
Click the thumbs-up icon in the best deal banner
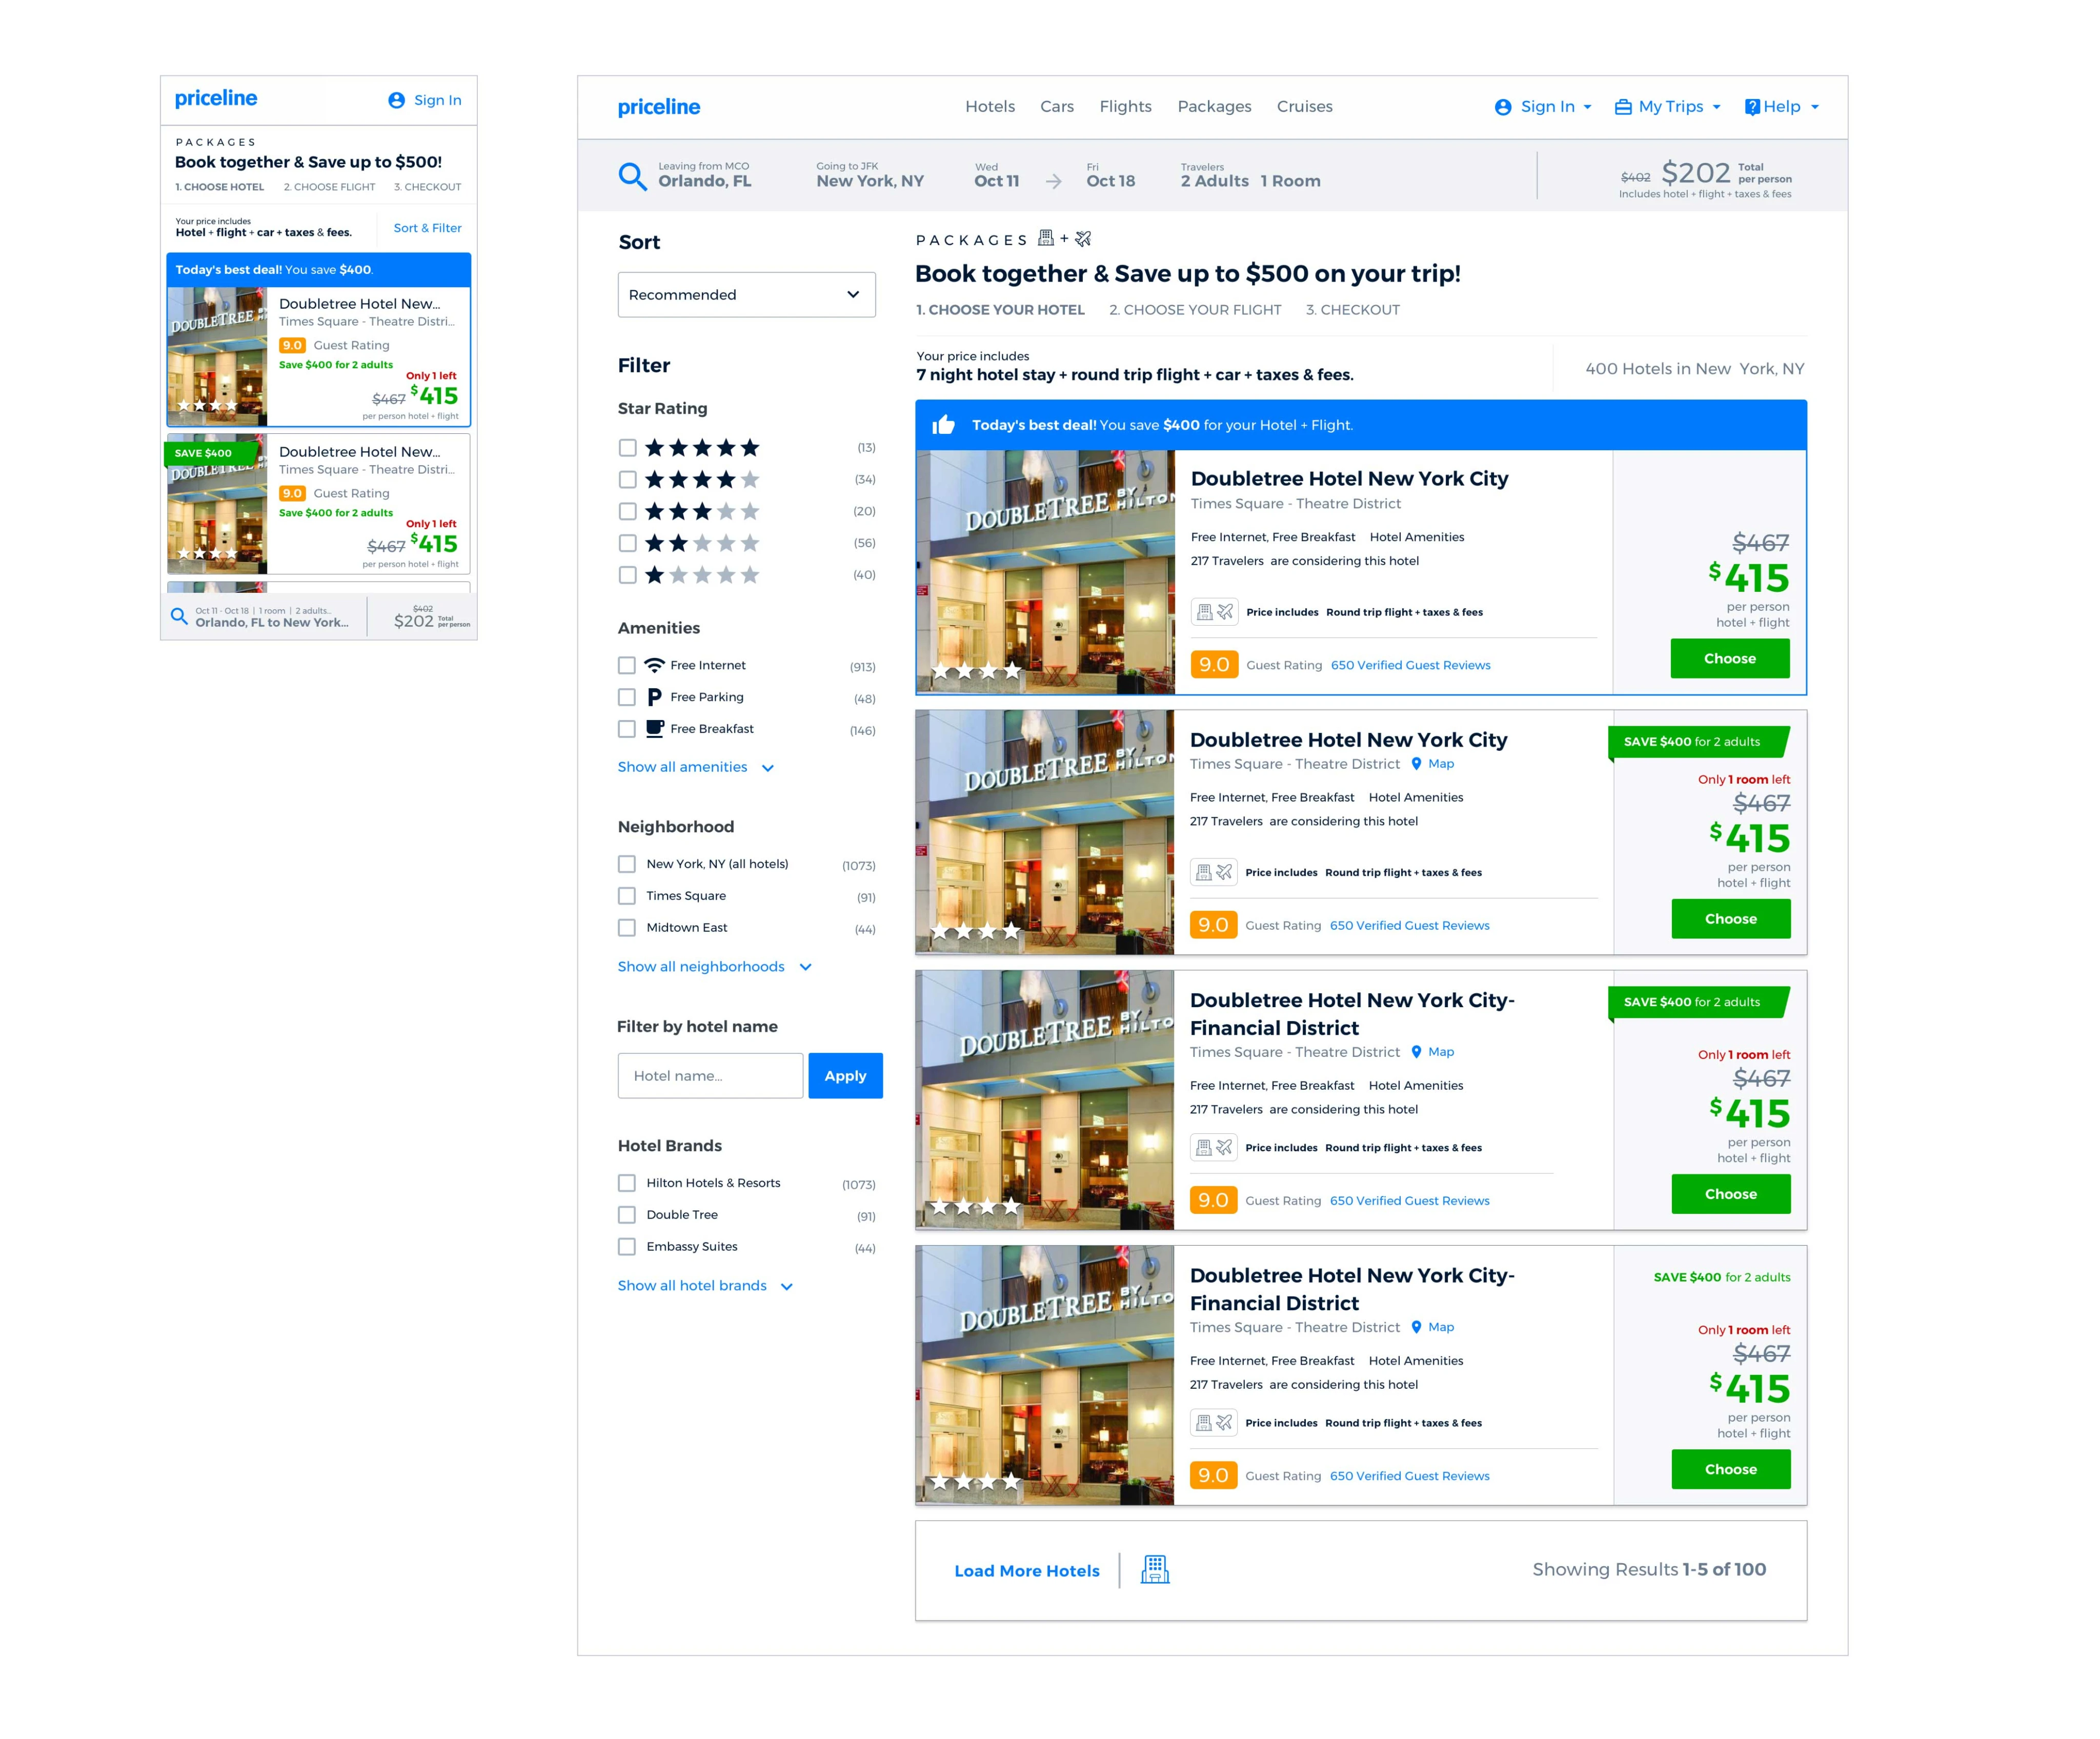(x=943, y=425)
